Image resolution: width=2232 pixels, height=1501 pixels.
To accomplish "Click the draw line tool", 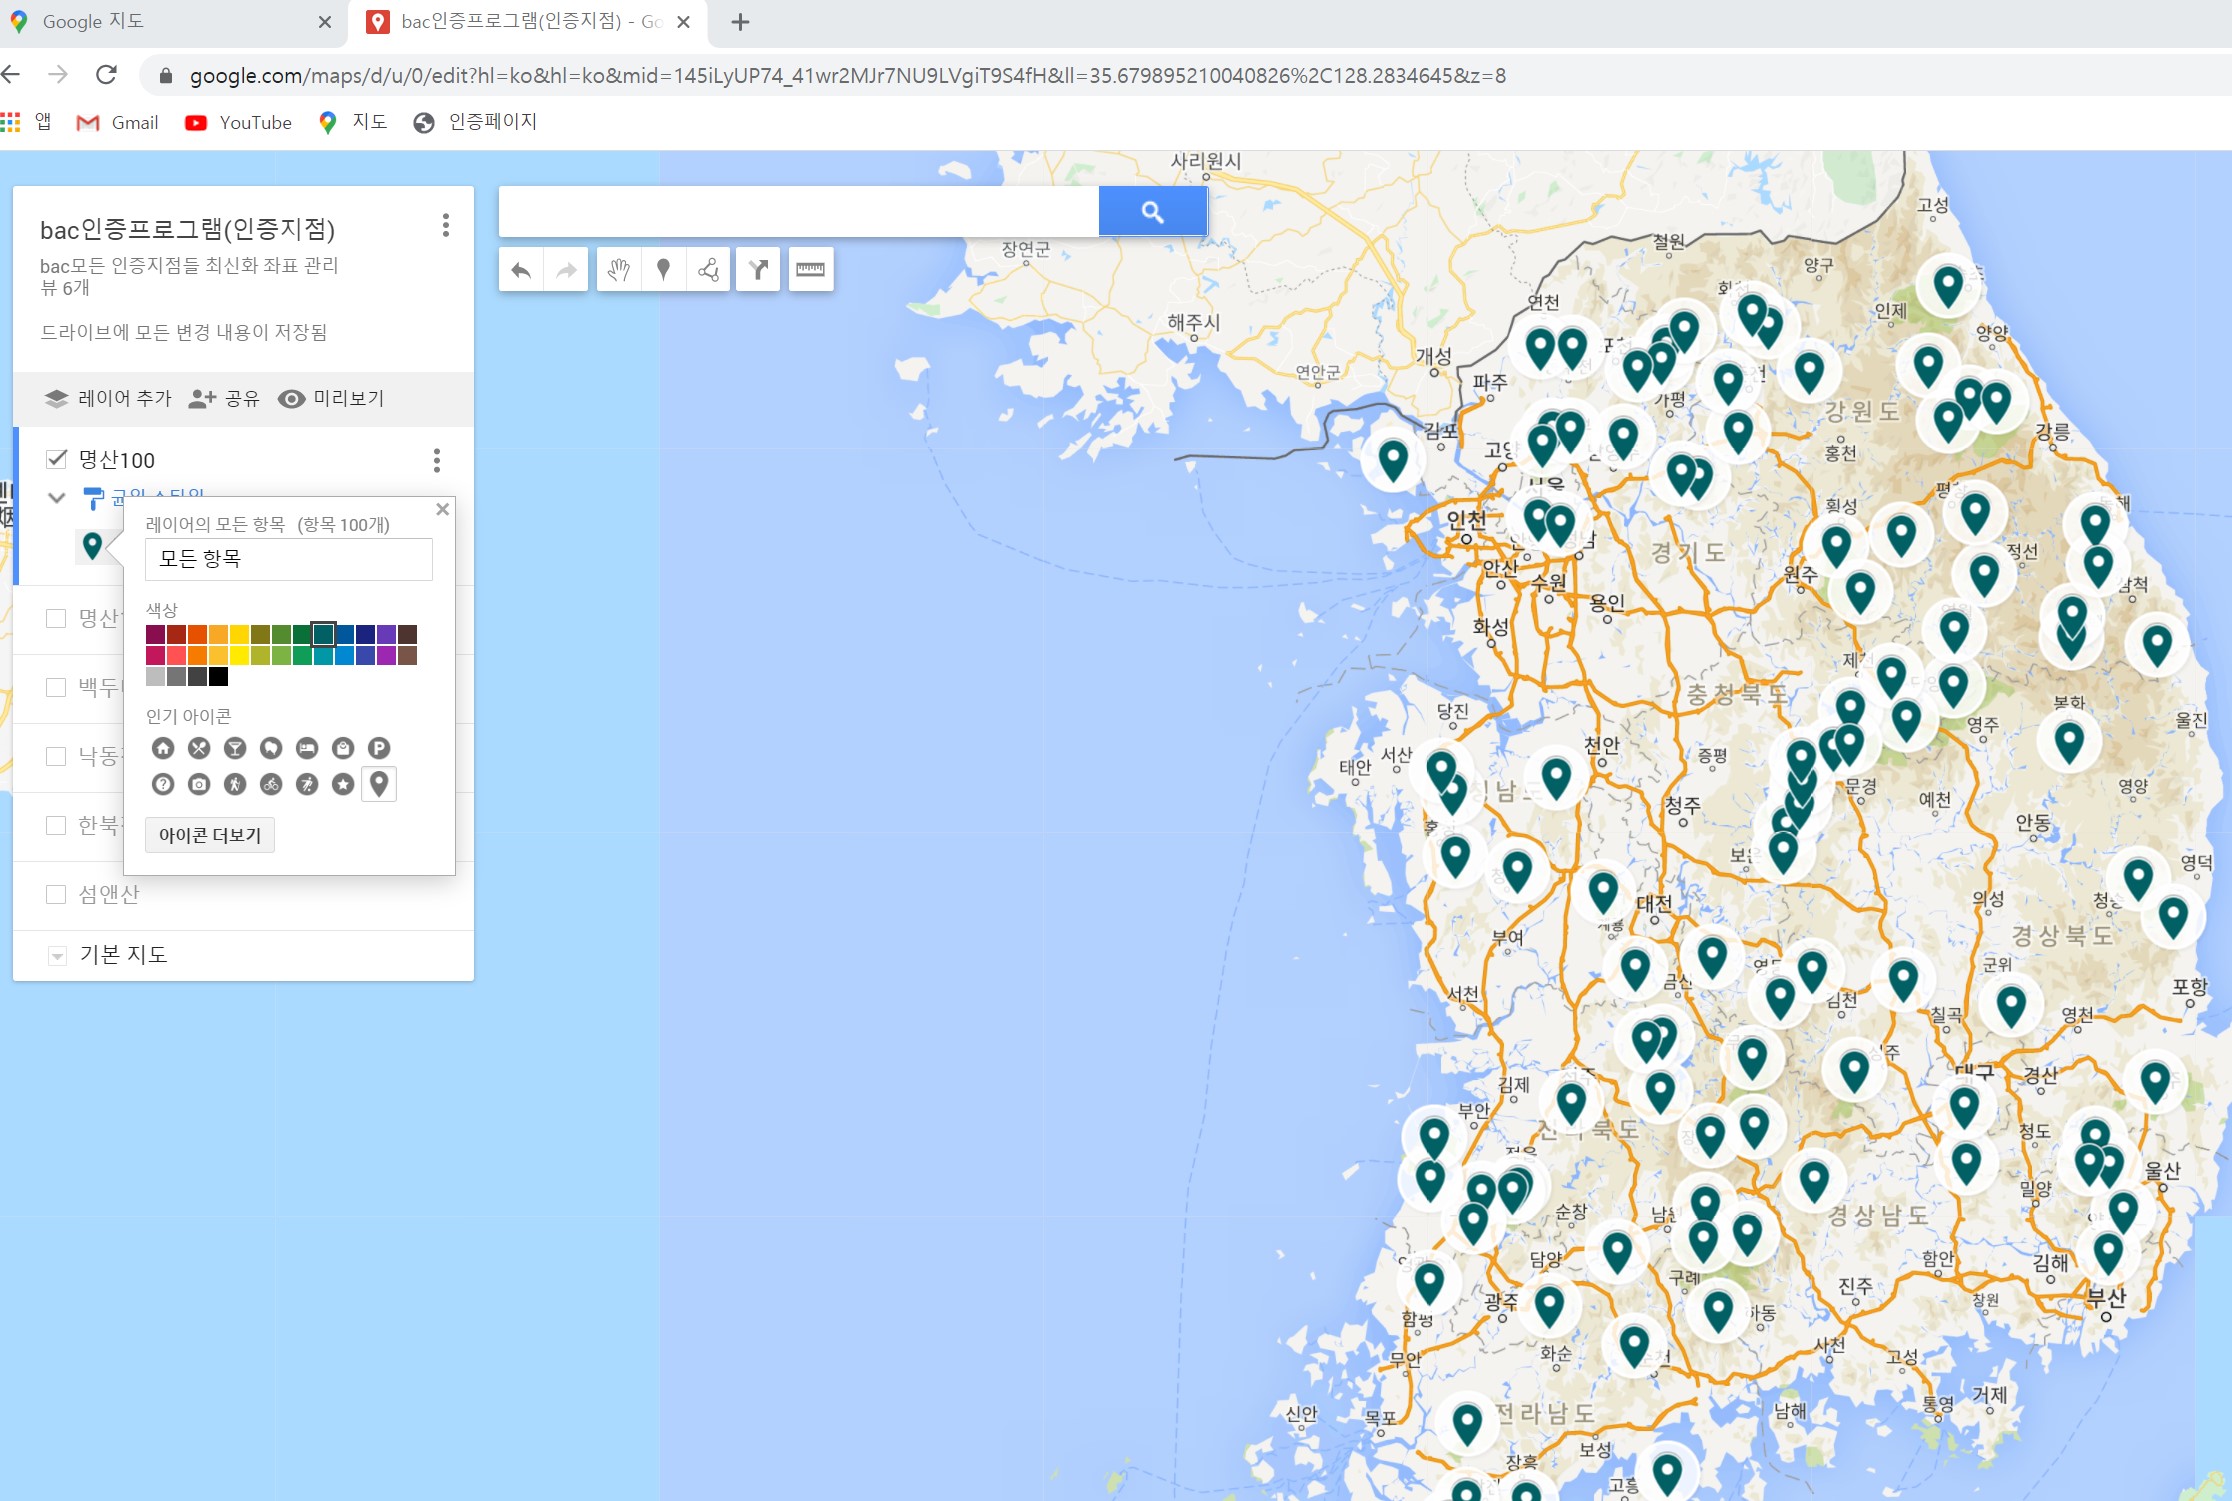I will 709,269.
